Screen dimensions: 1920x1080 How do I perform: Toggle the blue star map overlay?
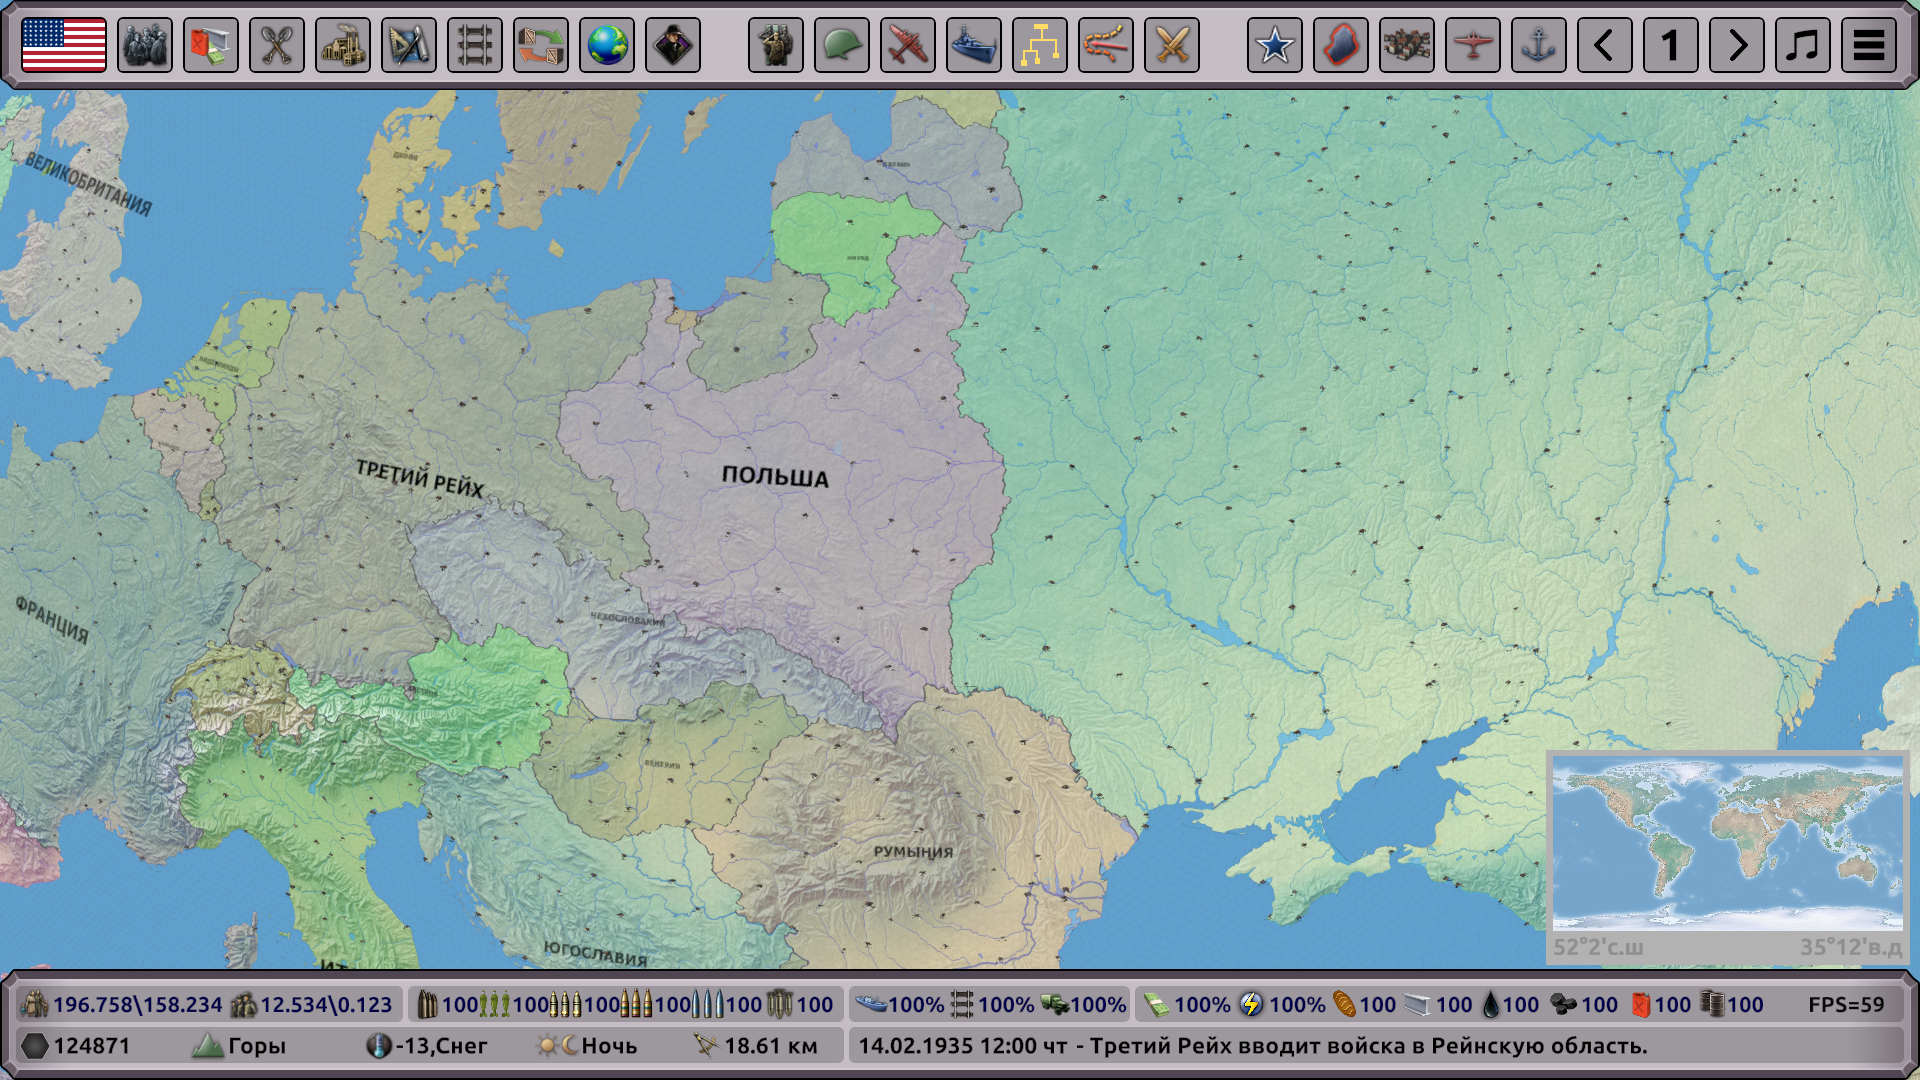click(1274, 45)
